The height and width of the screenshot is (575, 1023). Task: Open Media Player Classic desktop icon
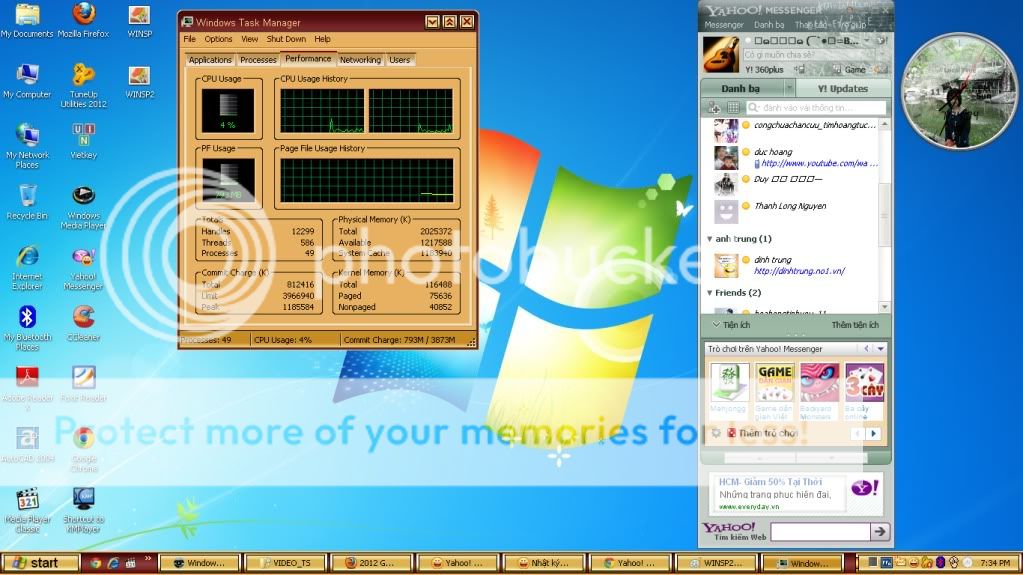[x=27, y=510]
